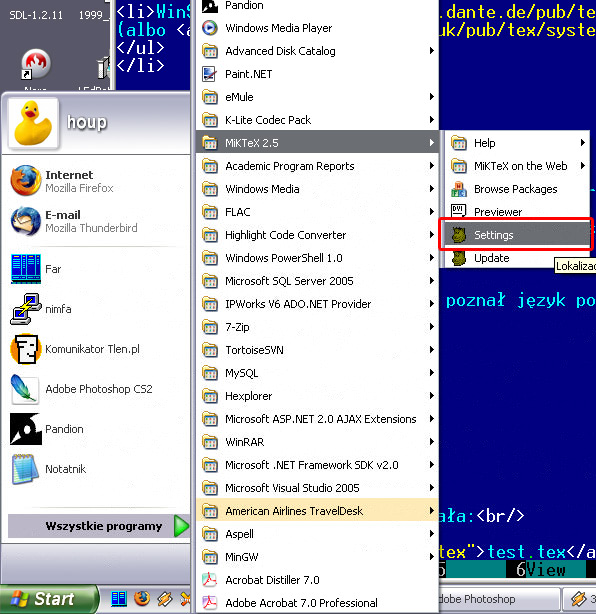Launch Acrobat Distiller 7.0
The height and width of the screenshot is (614, 596).
point(317,580)
